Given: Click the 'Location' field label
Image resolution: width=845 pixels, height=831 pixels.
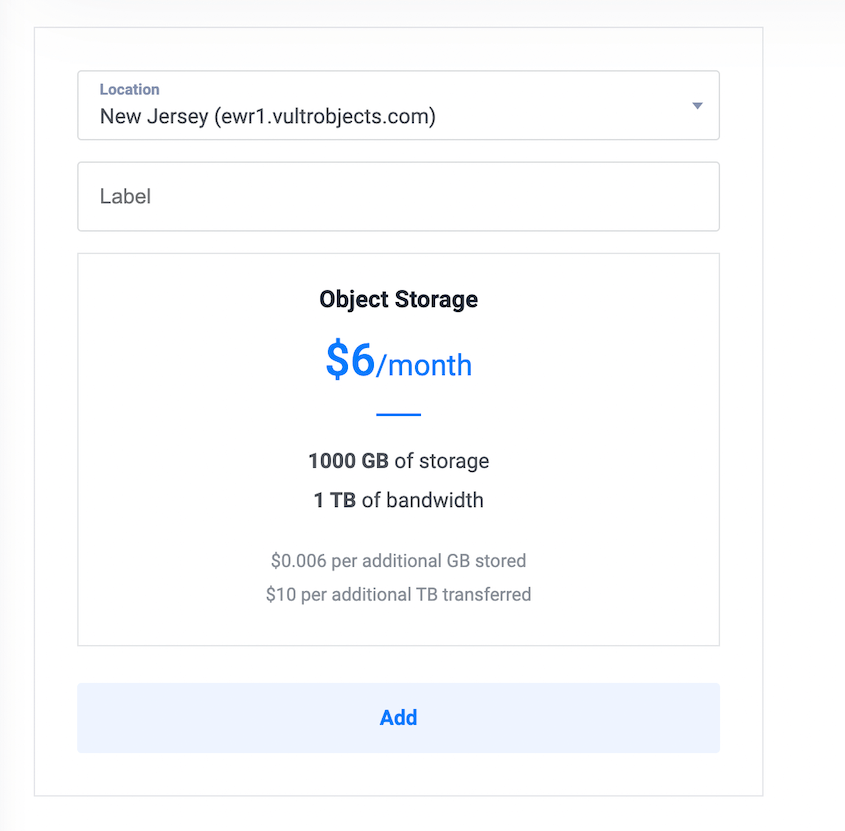Looking at the screenshot, I should [129, 89].
